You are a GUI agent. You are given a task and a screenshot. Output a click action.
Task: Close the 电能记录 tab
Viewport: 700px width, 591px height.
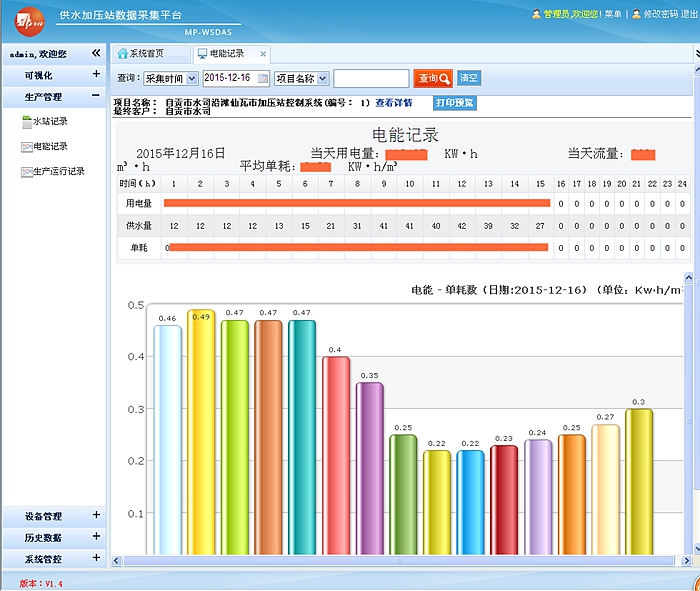click(263, 54)
